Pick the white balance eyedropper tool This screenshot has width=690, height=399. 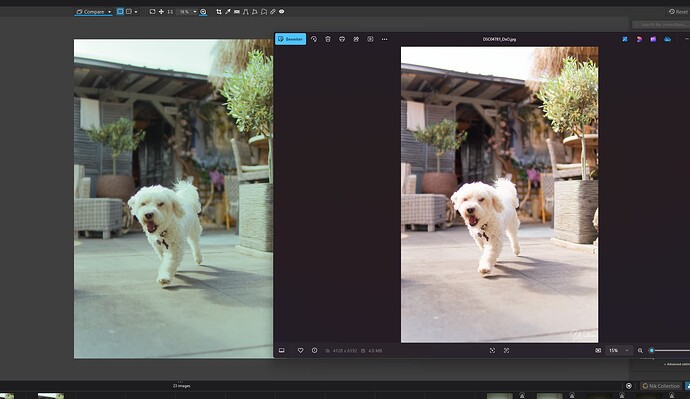(228, 12)
